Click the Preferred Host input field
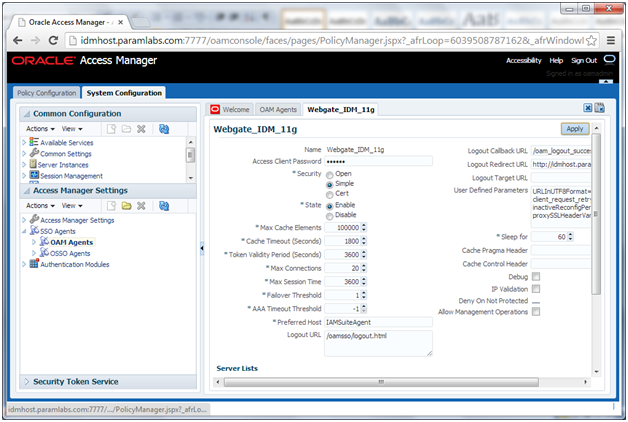The height and width of the screenshot is (422, 628). coord(378,322)
